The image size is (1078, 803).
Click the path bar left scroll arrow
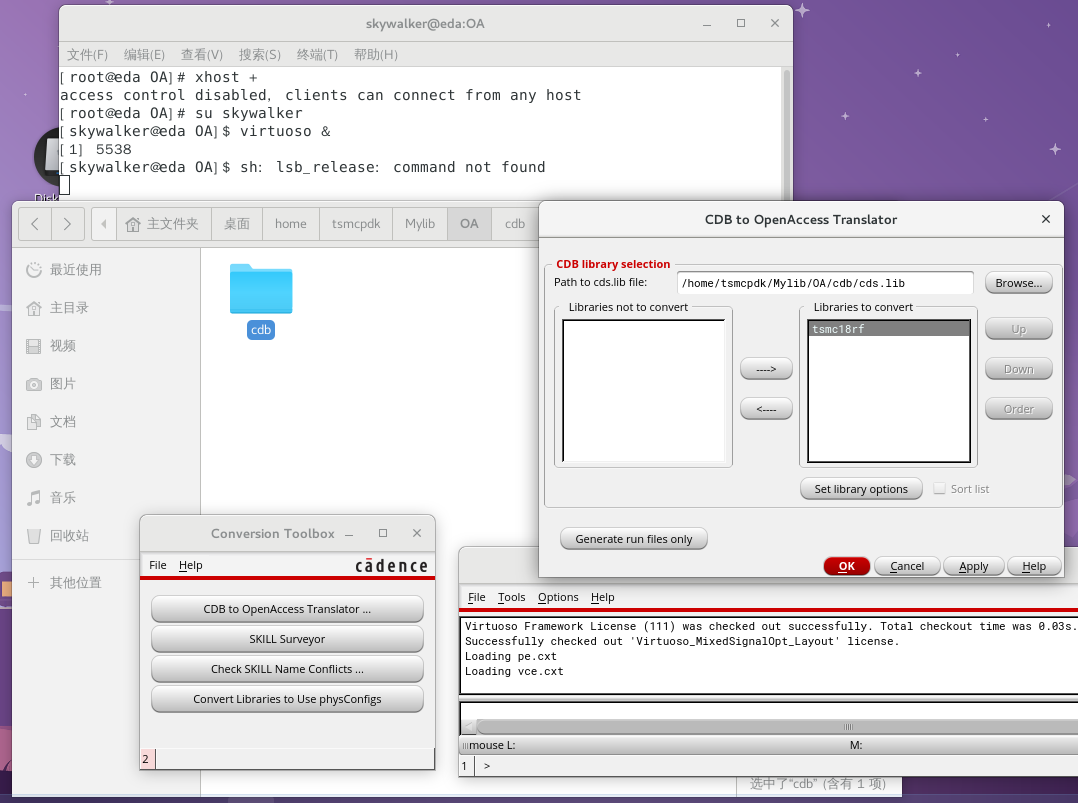pos(104,223)
